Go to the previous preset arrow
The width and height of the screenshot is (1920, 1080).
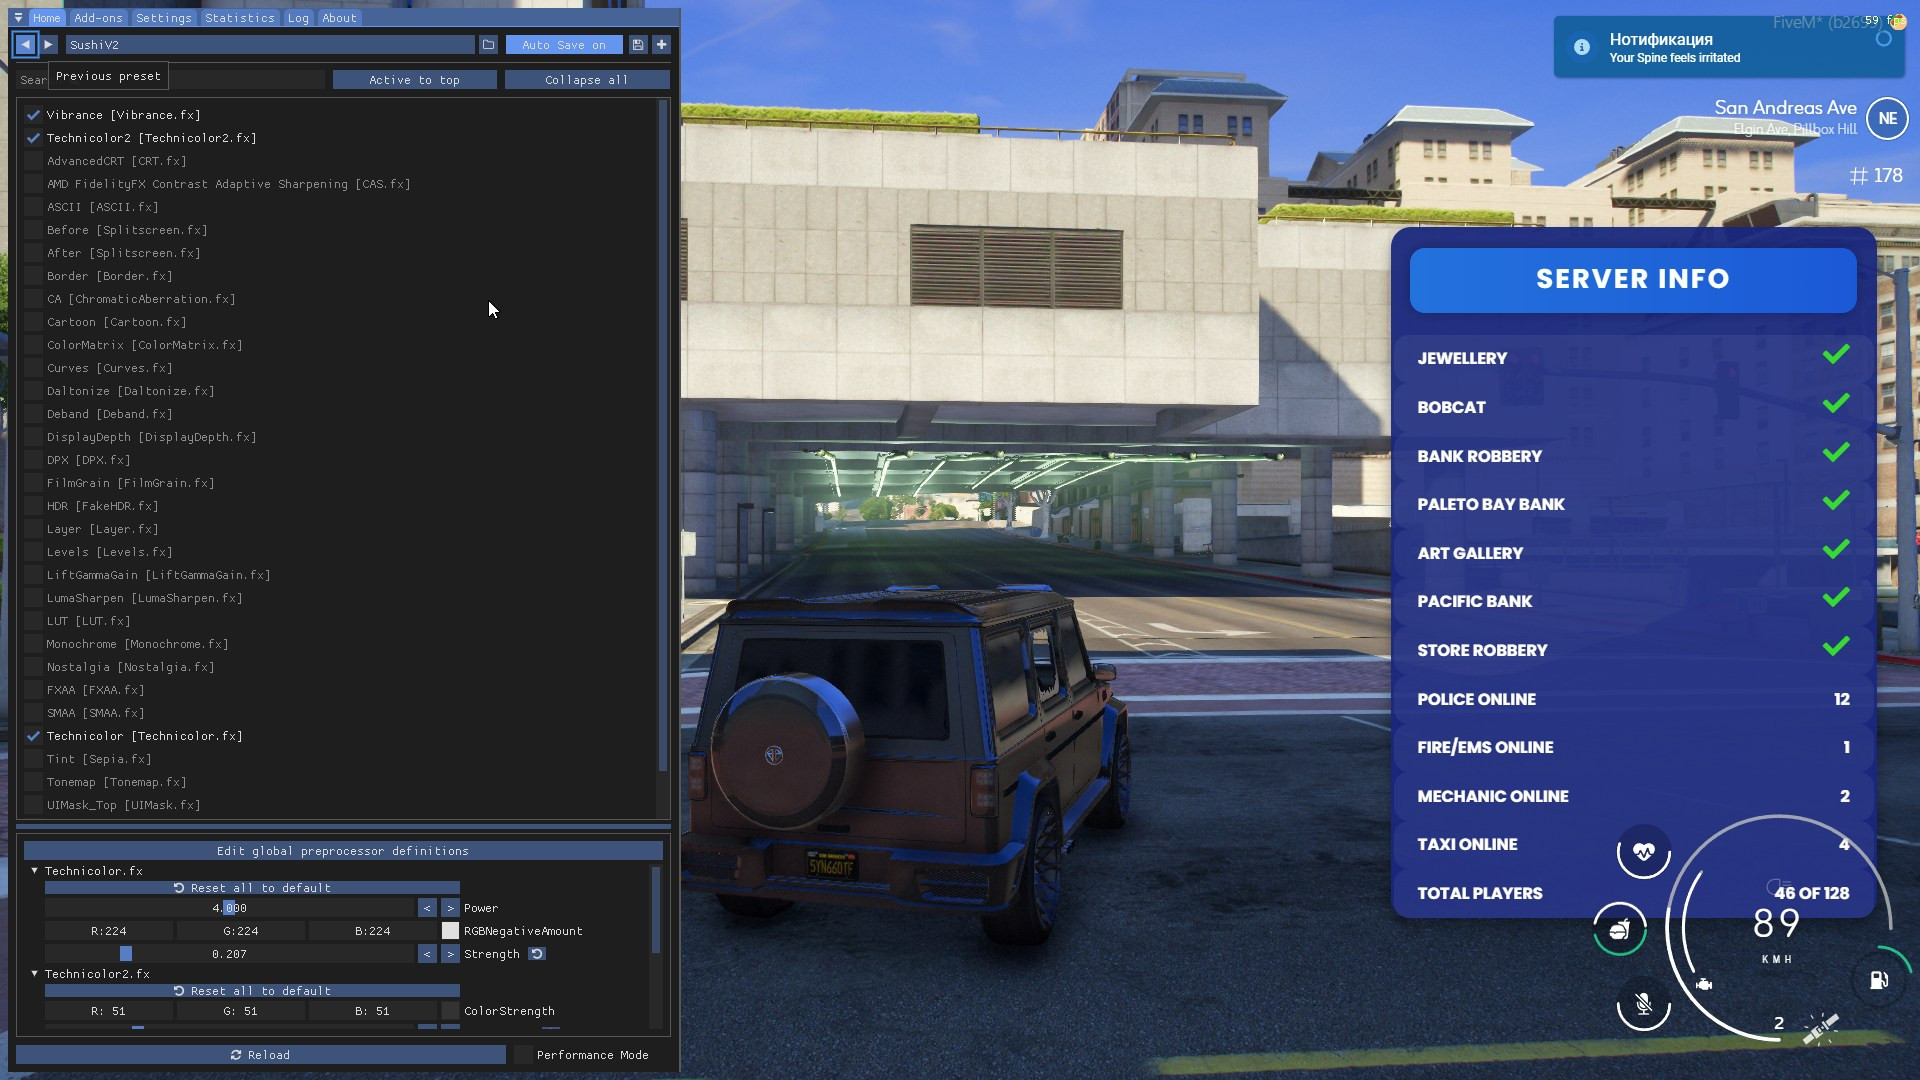25,45
